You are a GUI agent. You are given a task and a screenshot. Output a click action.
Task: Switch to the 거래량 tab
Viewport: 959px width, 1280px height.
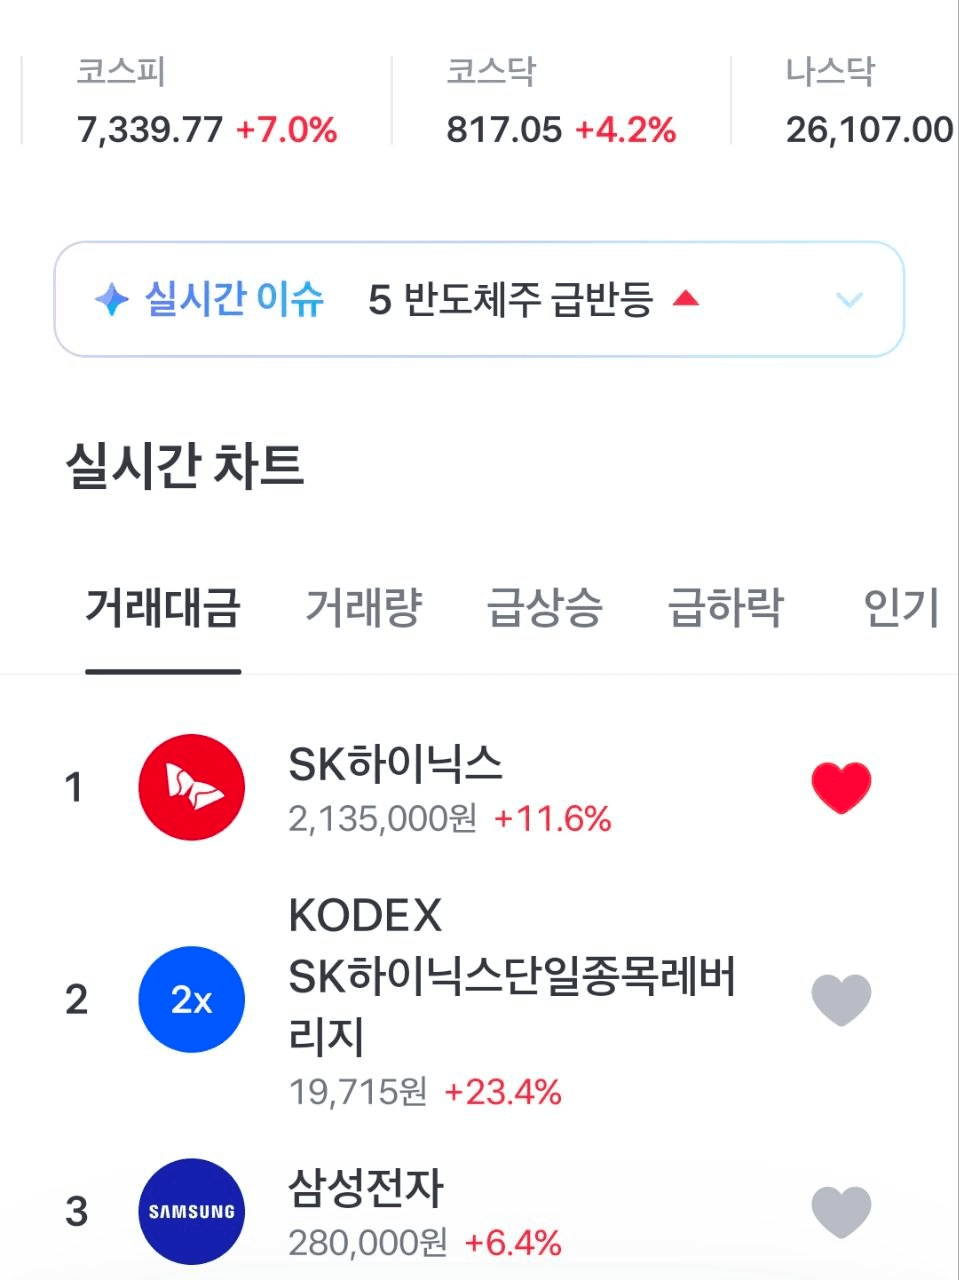point(364,607)
